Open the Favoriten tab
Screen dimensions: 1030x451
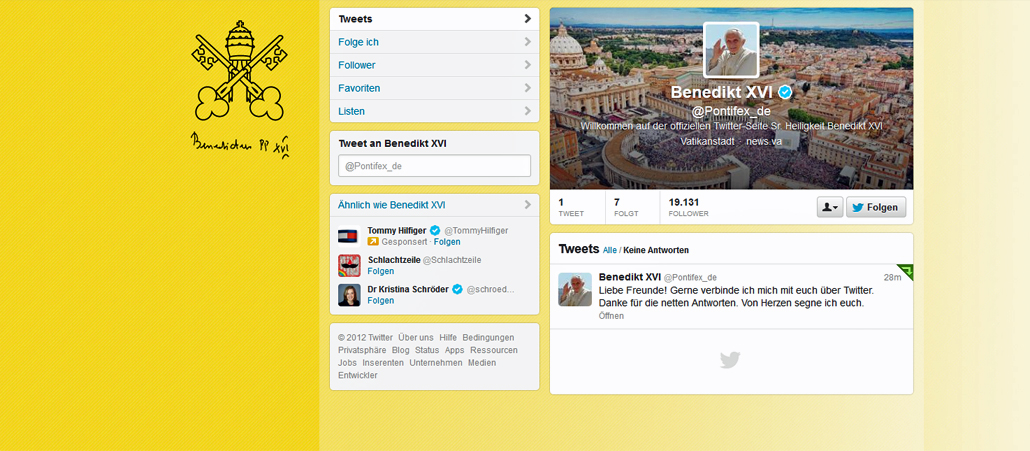[434, 88]
